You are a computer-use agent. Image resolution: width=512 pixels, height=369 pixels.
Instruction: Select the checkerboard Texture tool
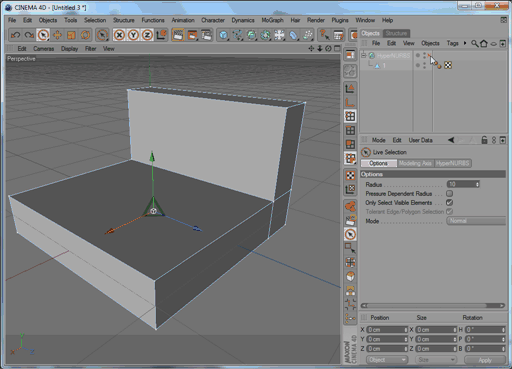pyautogui.click(x=350, y=175)
